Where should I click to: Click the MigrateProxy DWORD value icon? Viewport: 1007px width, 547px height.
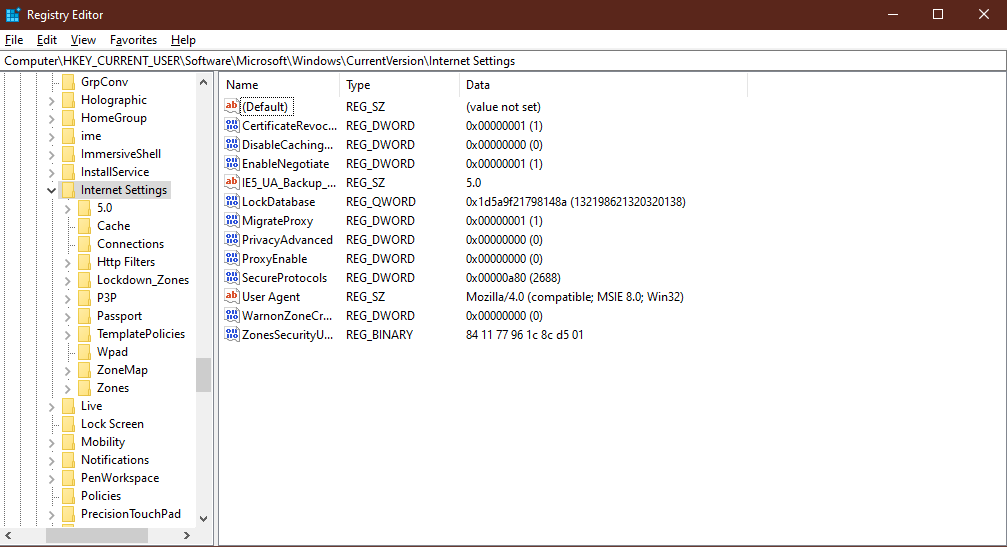coord(231,220)
